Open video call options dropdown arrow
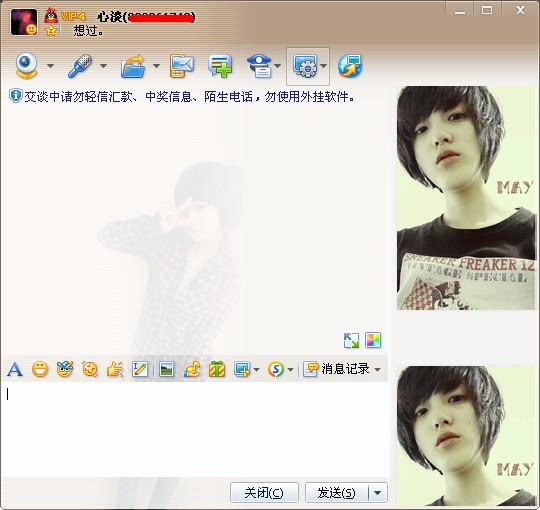Viewport: 540px width, 510px height. [x=51, y=66]
